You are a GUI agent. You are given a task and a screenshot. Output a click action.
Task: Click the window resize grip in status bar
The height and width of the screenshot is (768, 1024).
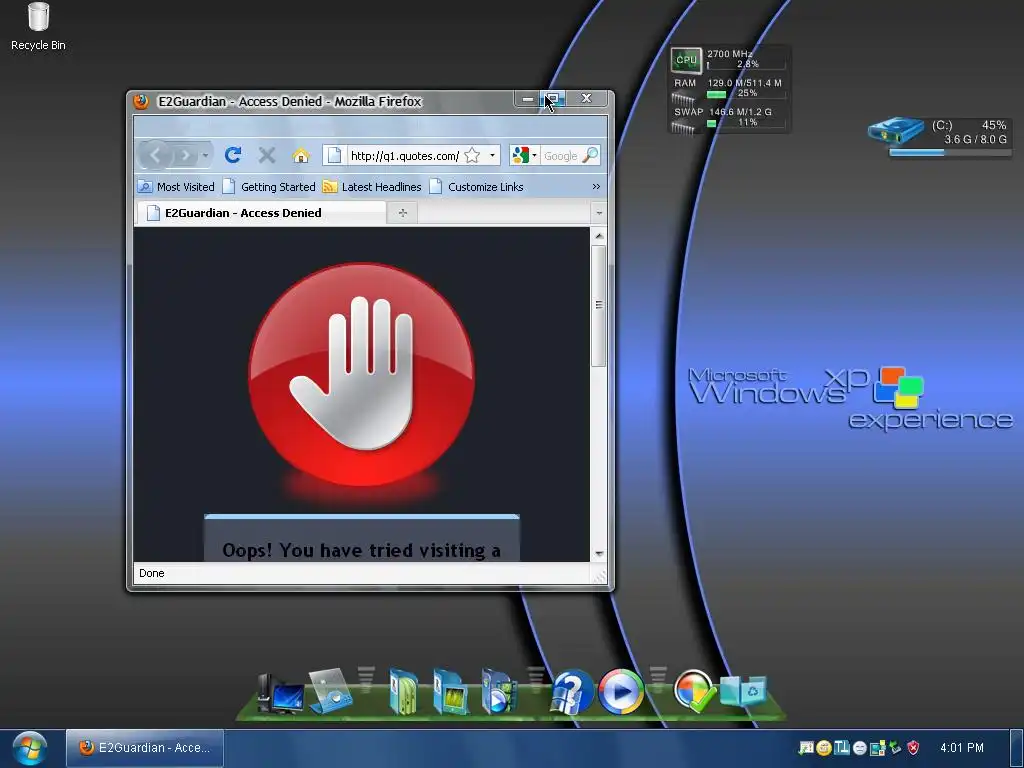[x=600, y=575]
